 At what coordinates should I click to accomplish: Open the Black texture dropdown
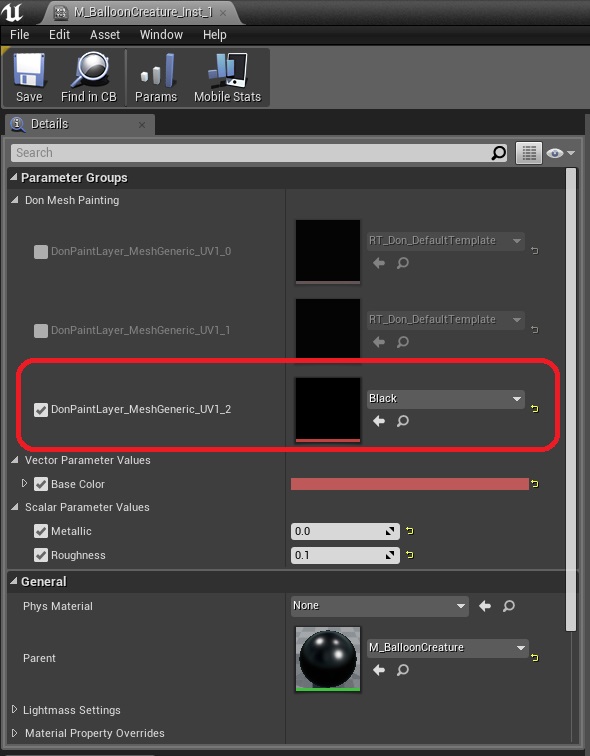point(446,399)
